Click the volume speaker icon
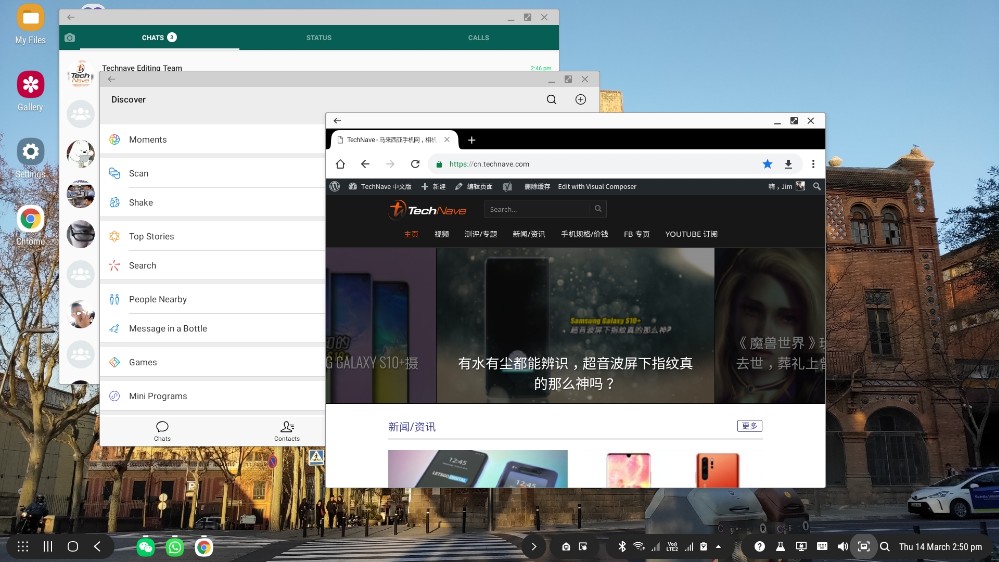This screenshot has width=999, height=562. point(842,546)
